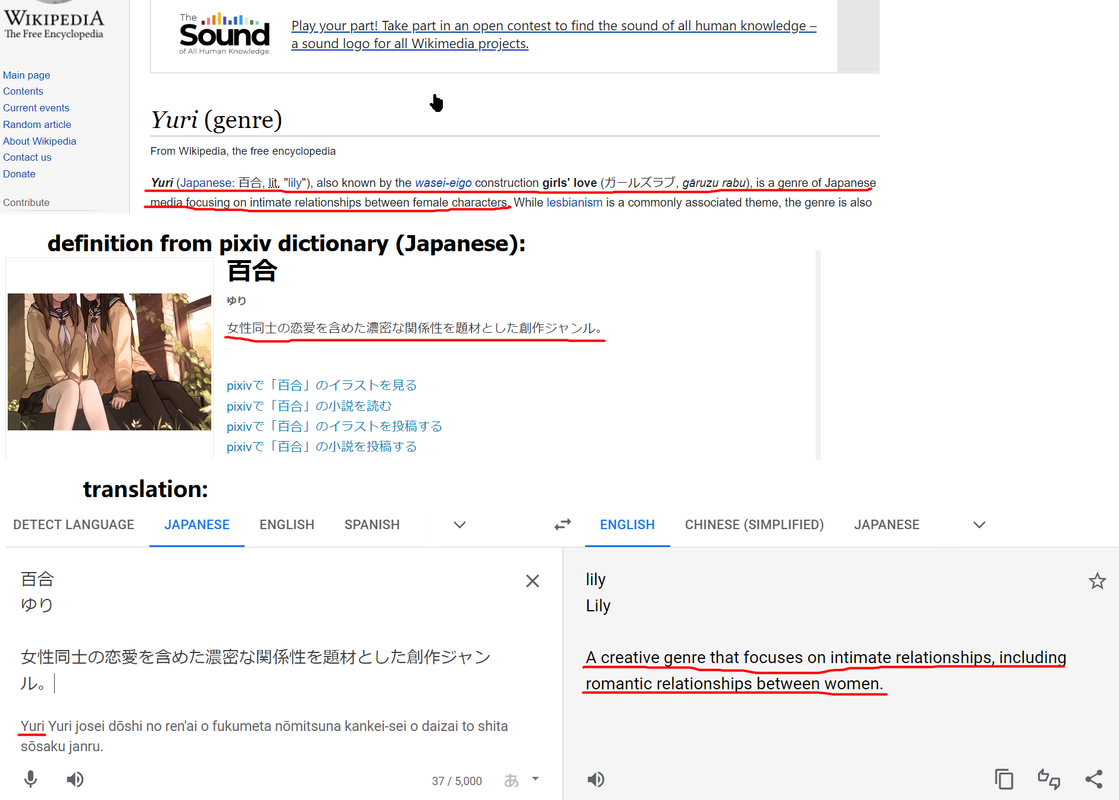Select Japanese source language tab
Viewport: 1119px width, 800px height.
[197, 525]
